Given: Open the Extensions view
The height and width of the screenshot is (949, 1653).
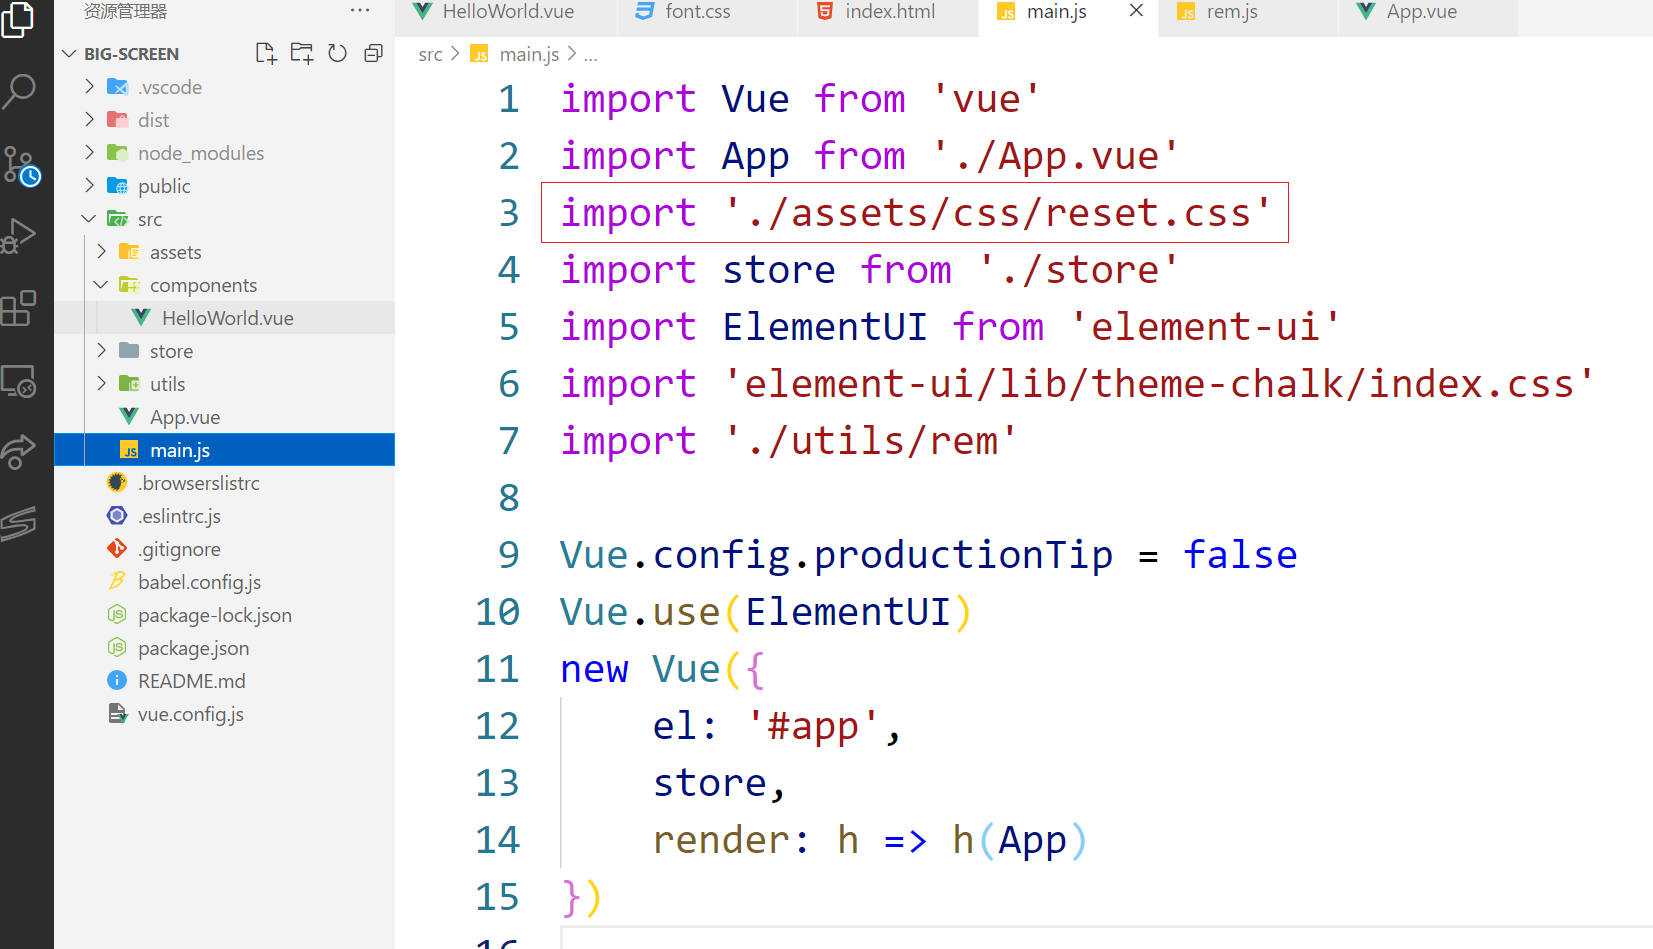Looking at the screenshot, I should [x=19, y=308].
